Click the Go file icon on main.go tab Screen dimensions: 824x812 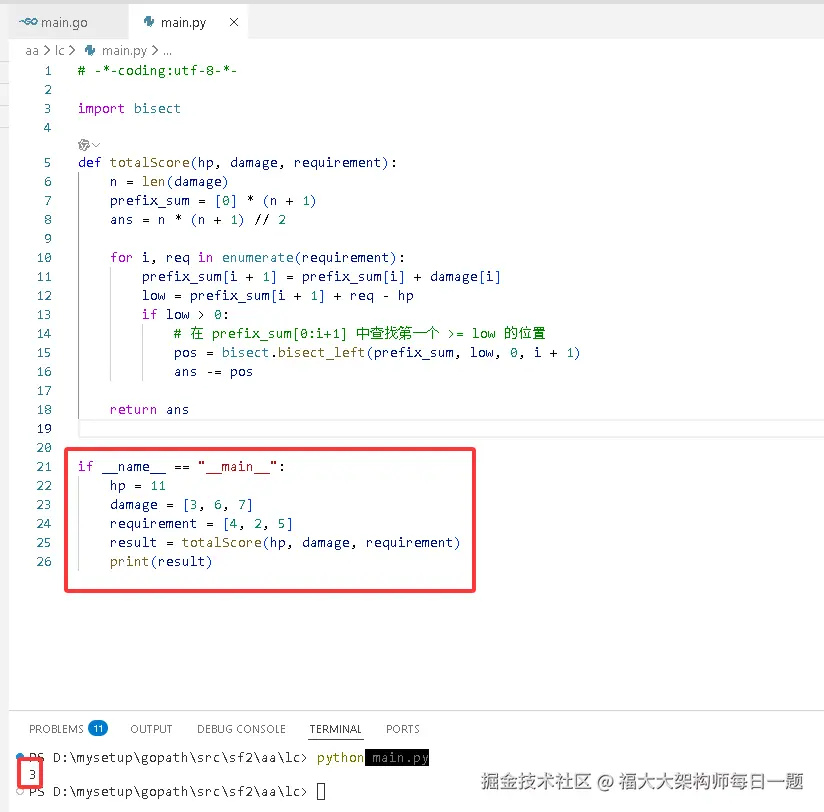28,22
